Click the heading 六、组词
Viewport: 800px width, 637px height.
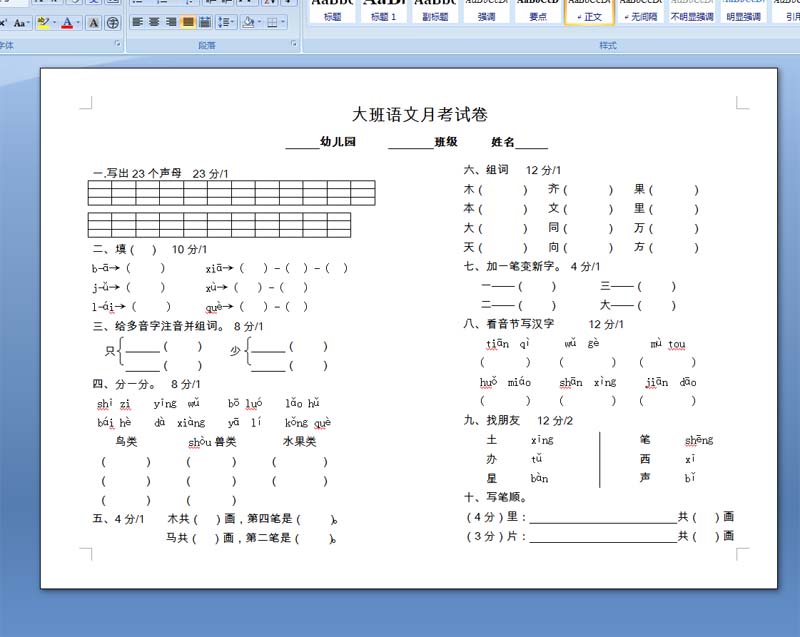pos(486,170)
